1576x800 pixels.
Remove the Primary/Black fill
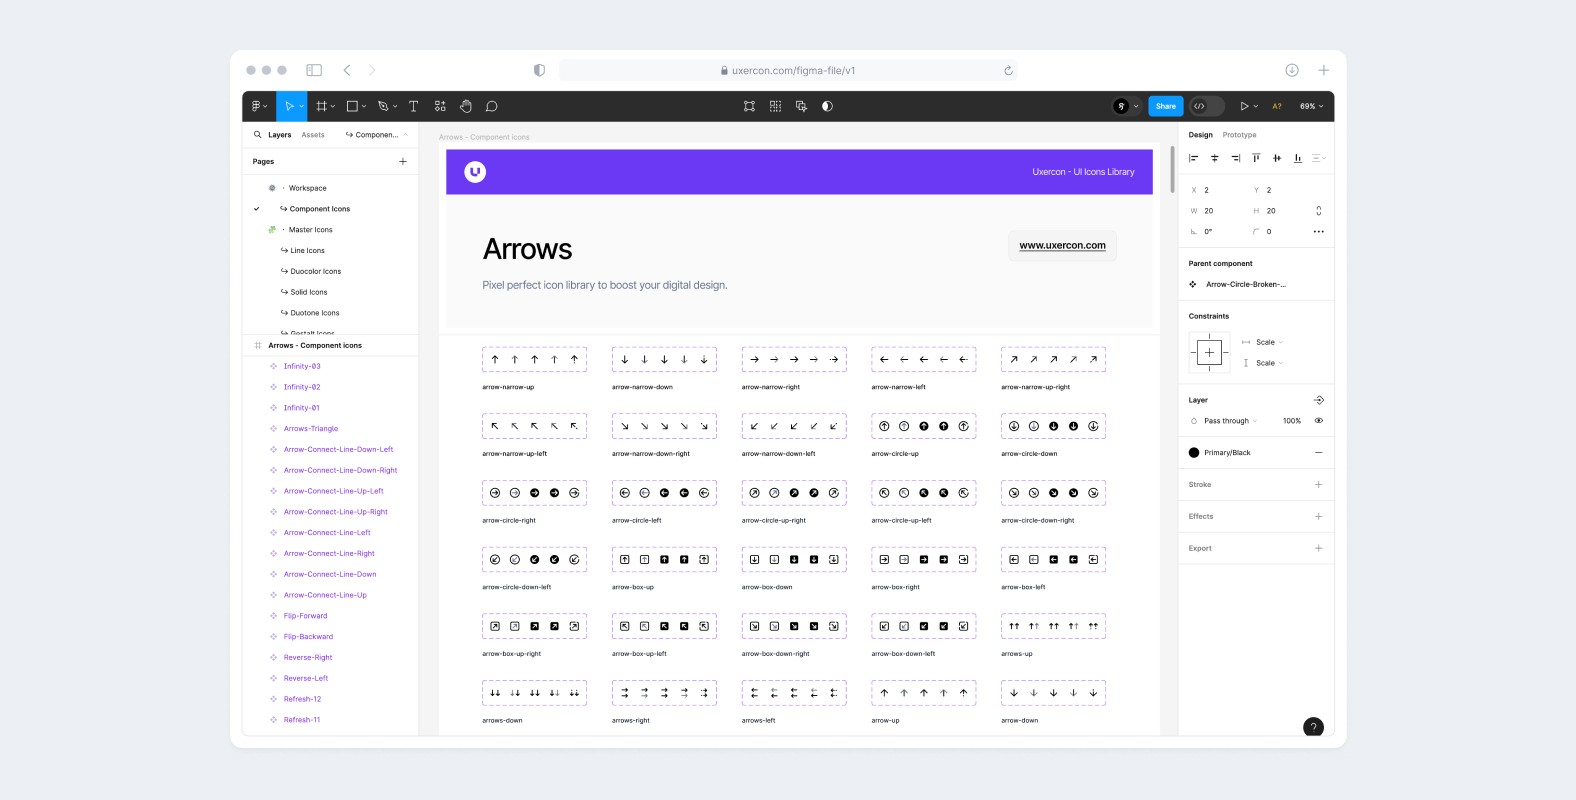1318,453
